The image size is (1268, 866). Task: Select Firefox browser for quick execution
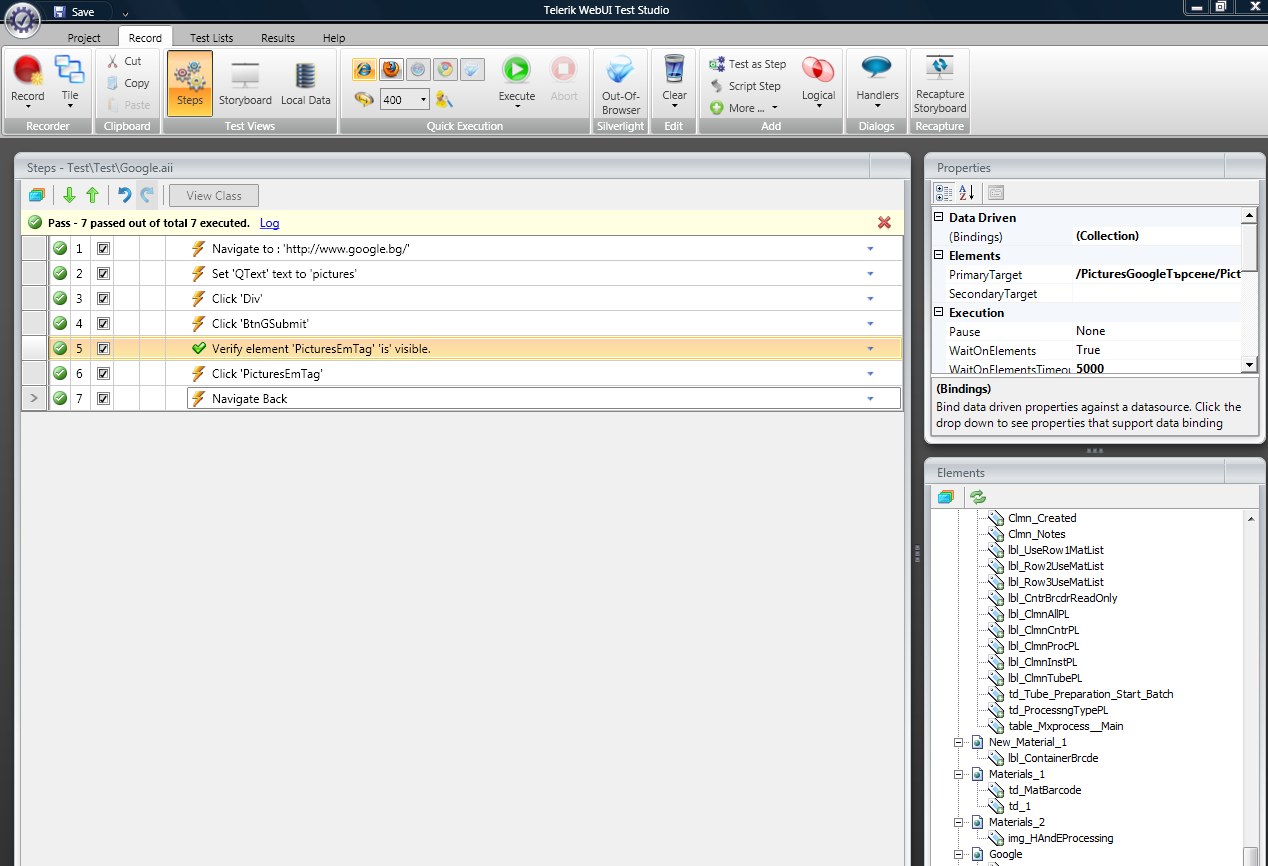click(391, 69)
